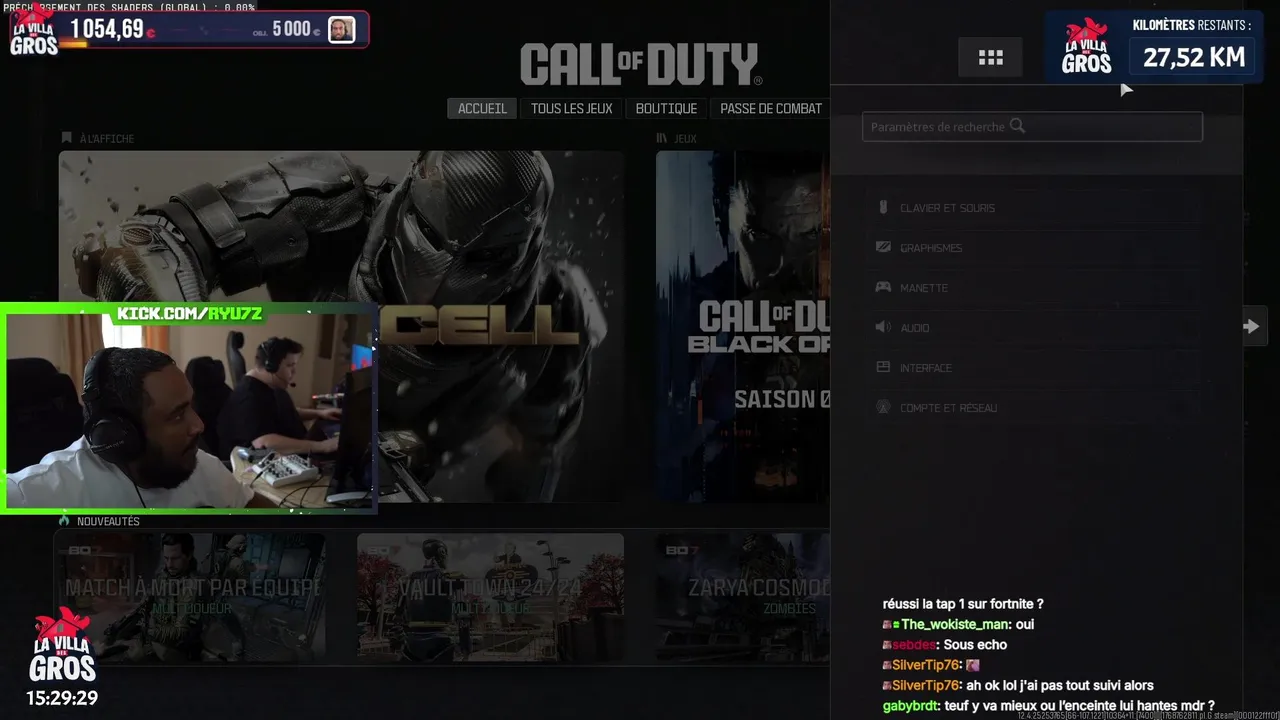The width and height of the screenshot is (1280, 720).
Task: Click the Manette gamepad icon
Action: click(x=883, y=287)
